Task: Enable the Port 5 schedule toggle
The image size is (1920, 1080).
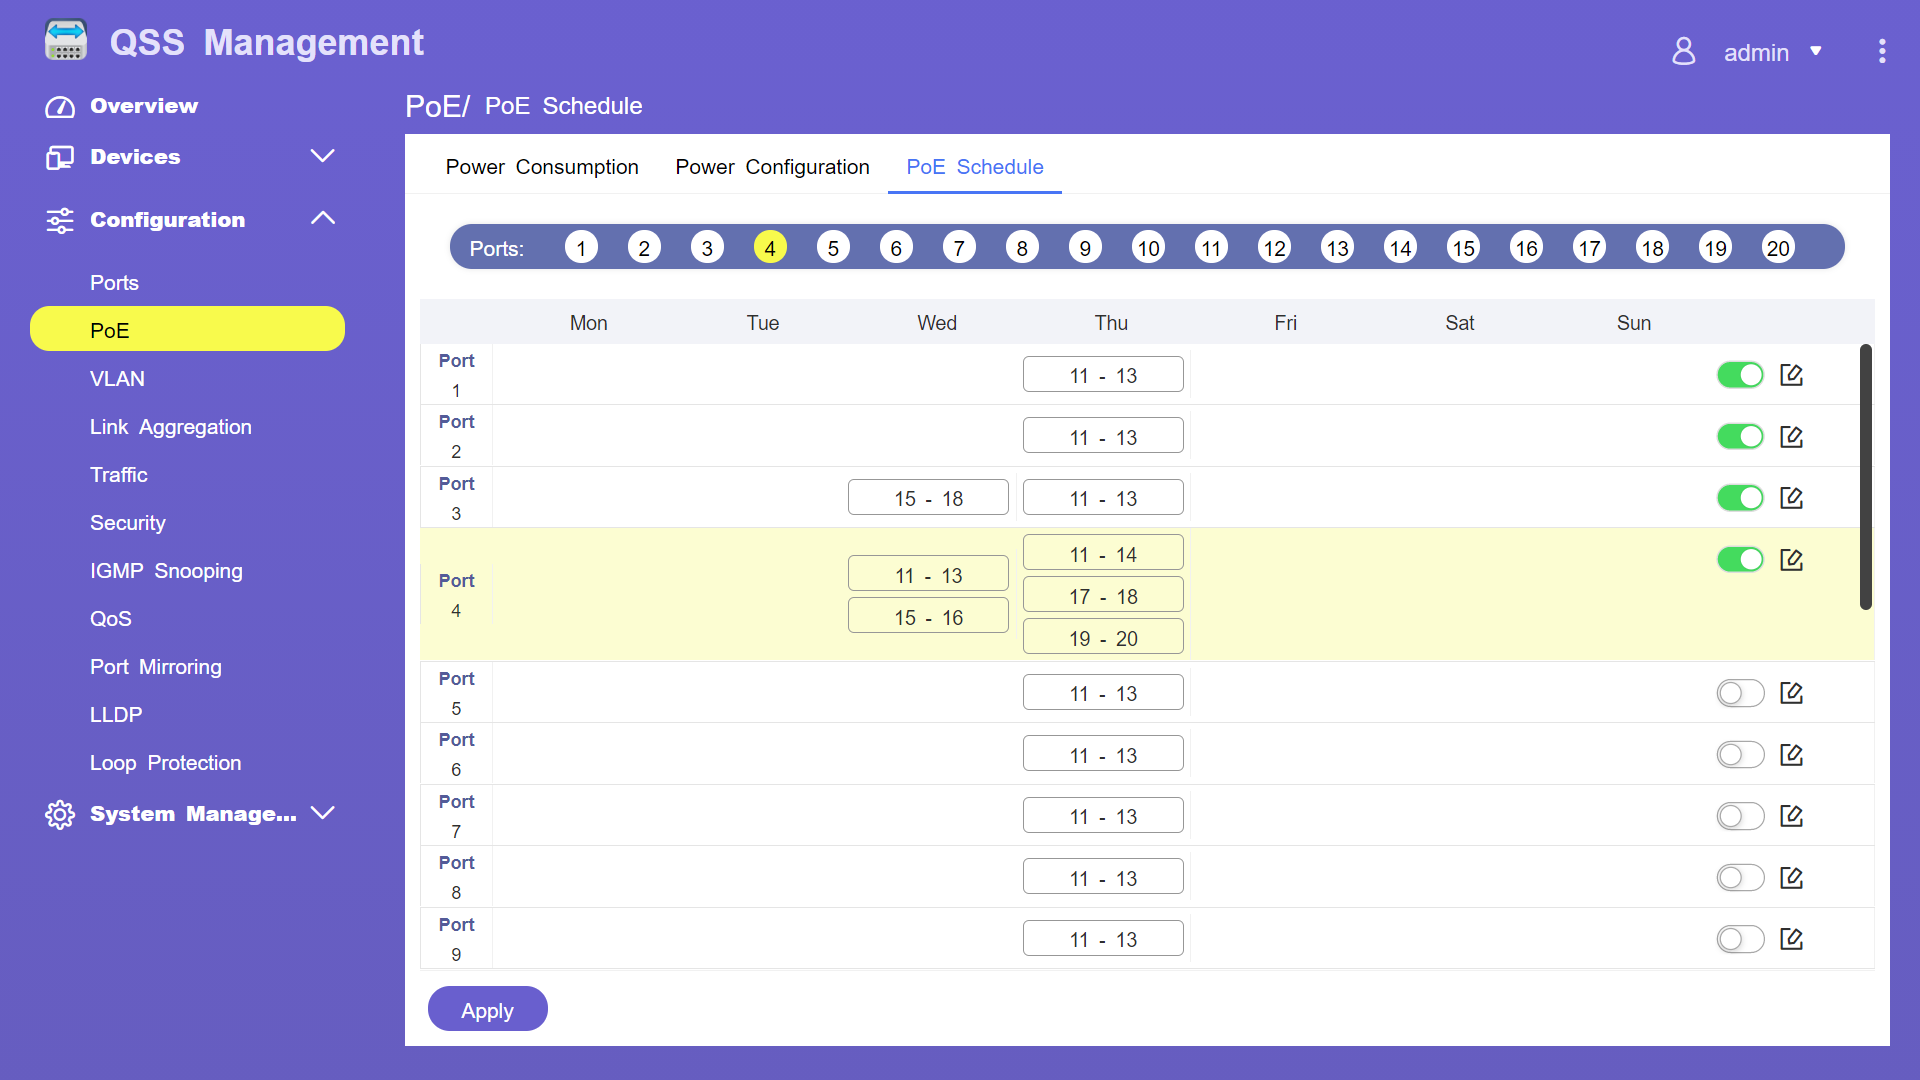Action: point(1740,693)
